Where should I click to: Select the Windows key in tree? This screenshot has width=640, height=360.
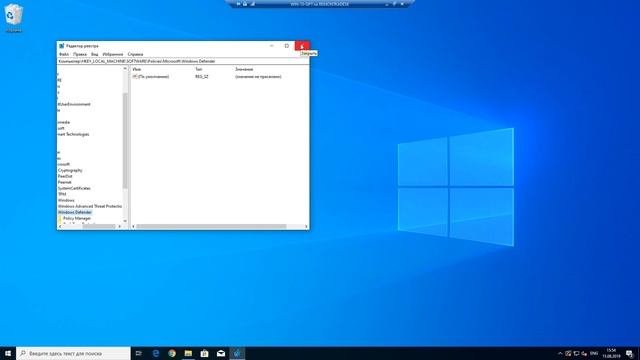click(66, 200)
